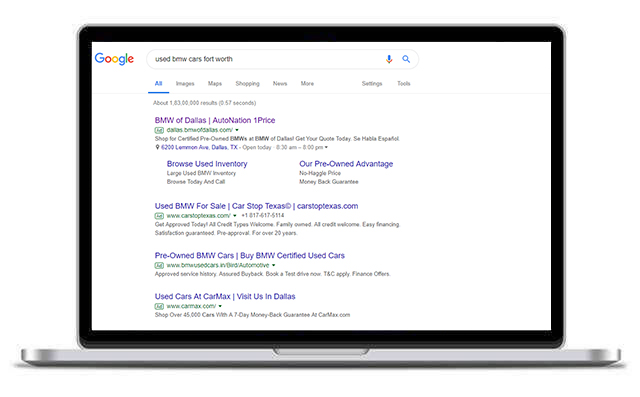The width and height of the screenshot is (640, 397).
Task: Open the Browse Used Inventory sitelink
Action: [x=207, y=164]
